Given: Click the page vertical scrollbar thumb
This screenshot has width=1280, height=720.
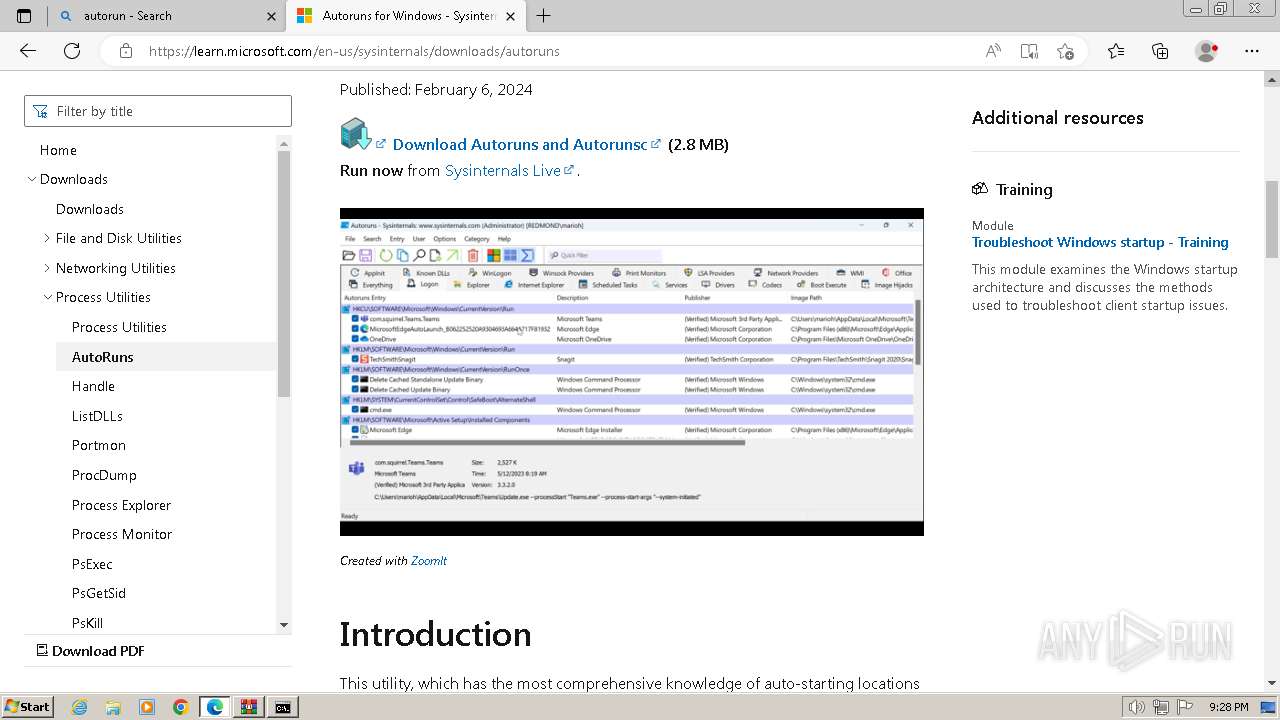Looking at the screenshot, I should [1272, 219].
